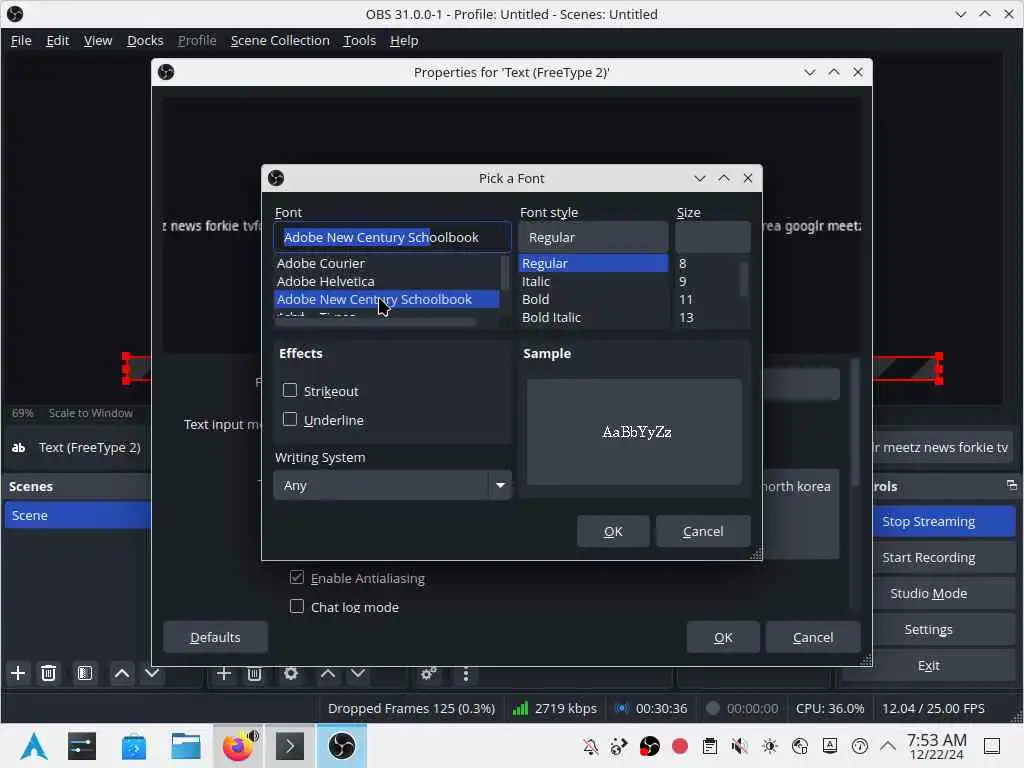Viewport: 1024px width, 768px height.
Task: Open the Edit menu
Action: click(57, 40)
